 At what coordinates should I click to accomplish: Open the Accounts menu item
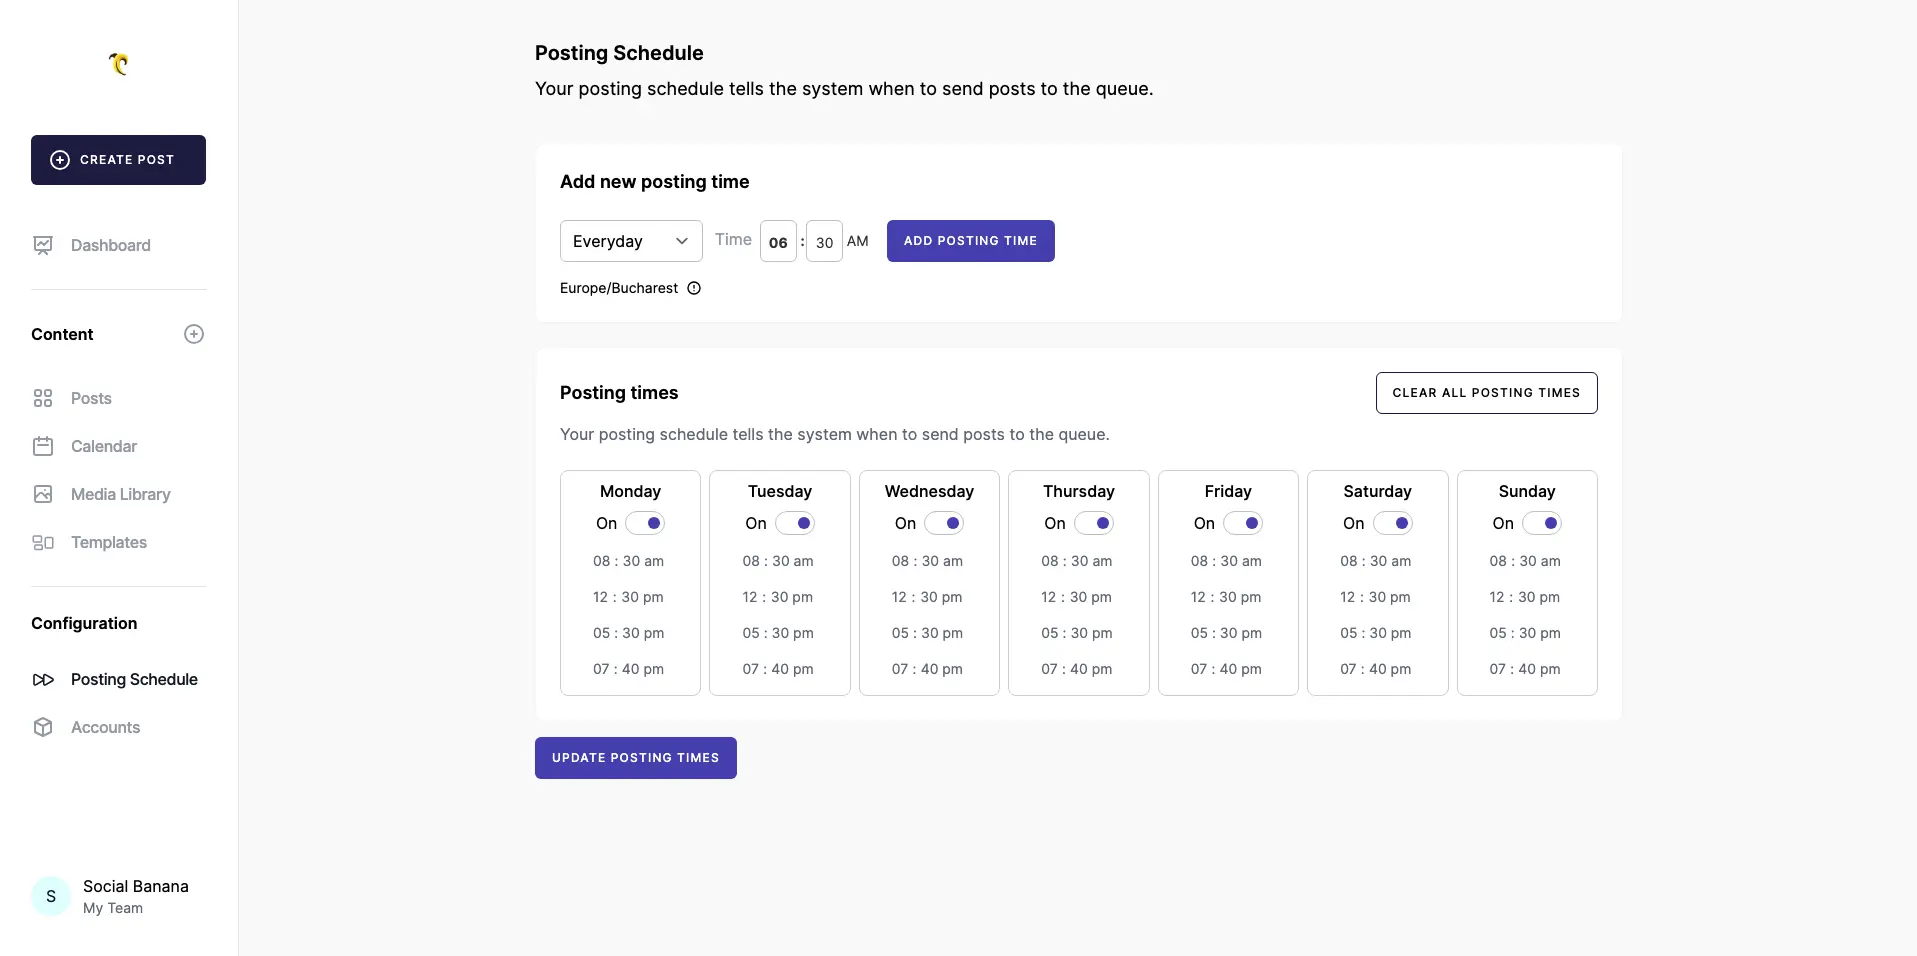pos(105,727)
